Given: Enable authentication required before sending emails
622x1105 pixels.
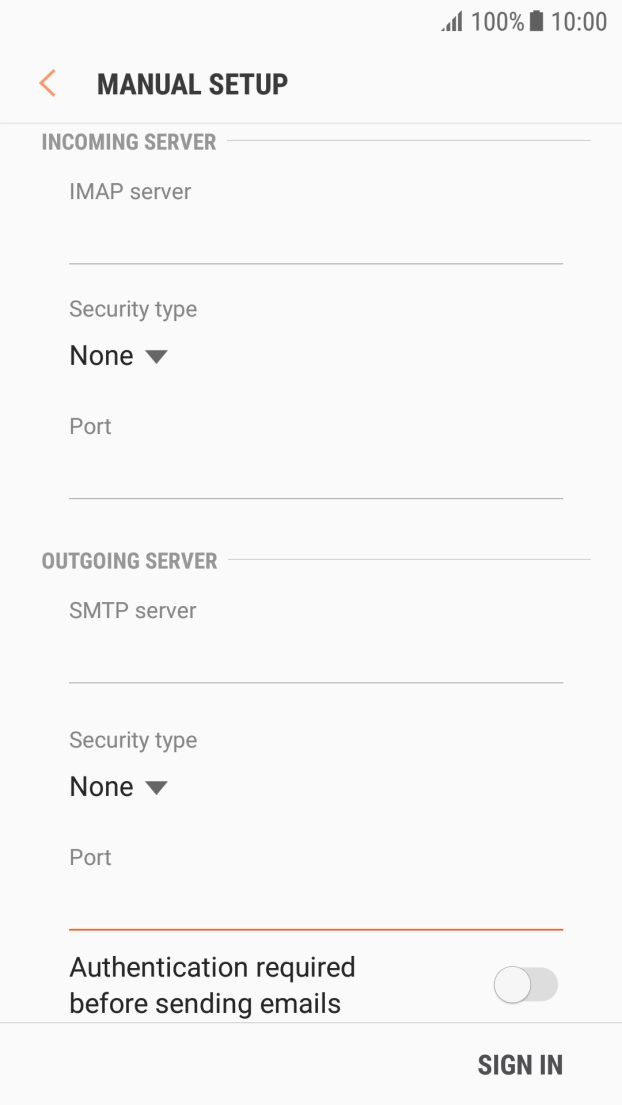Looking at the screenshot, I should [524, 985].
